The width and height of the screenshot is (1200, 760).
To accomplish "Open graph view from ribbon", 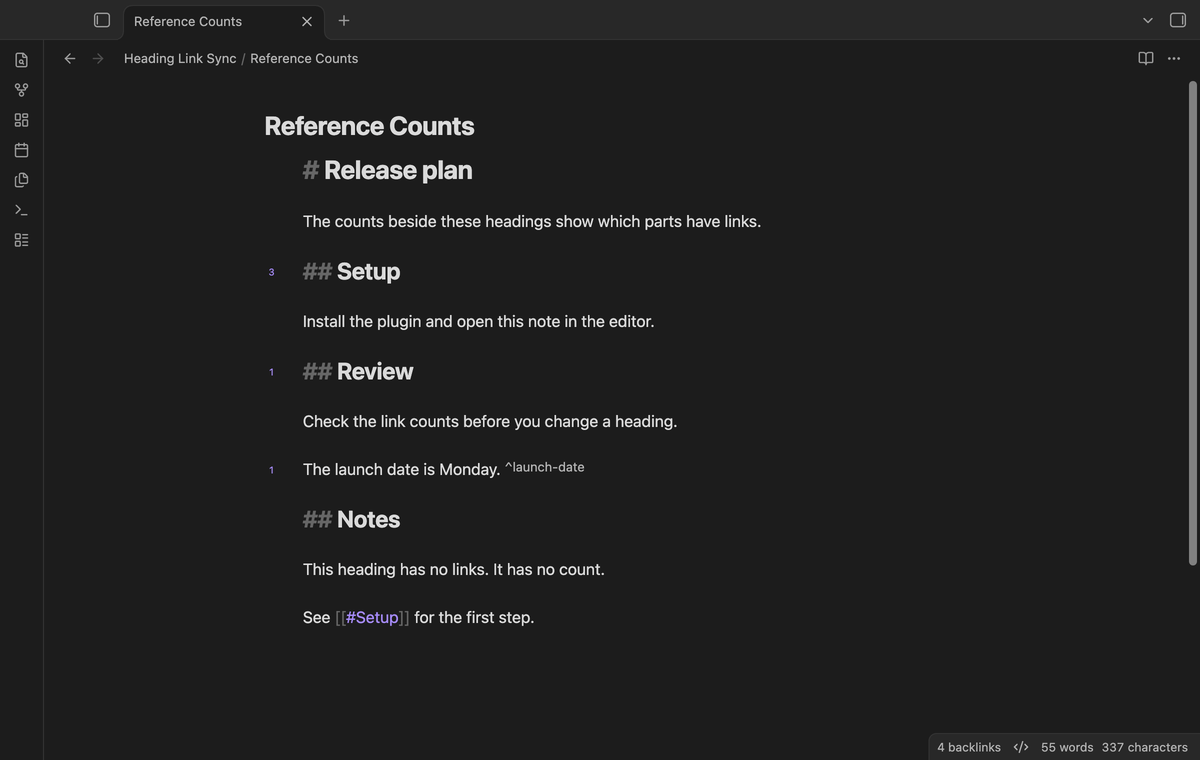I will [x=21, y=90].
